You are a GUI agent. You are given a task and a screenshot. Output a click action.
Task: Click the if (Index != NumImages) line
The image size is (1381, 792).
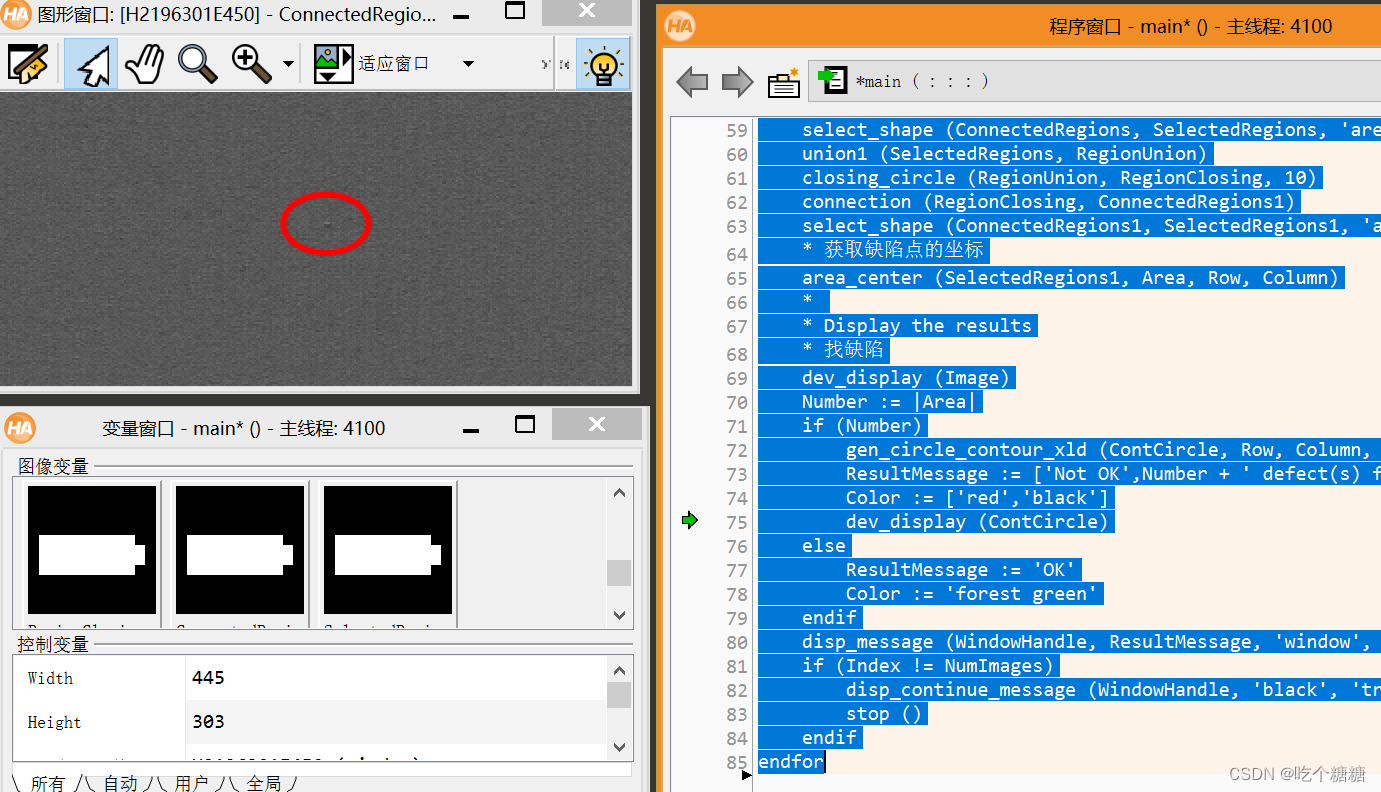coord(929,666)
